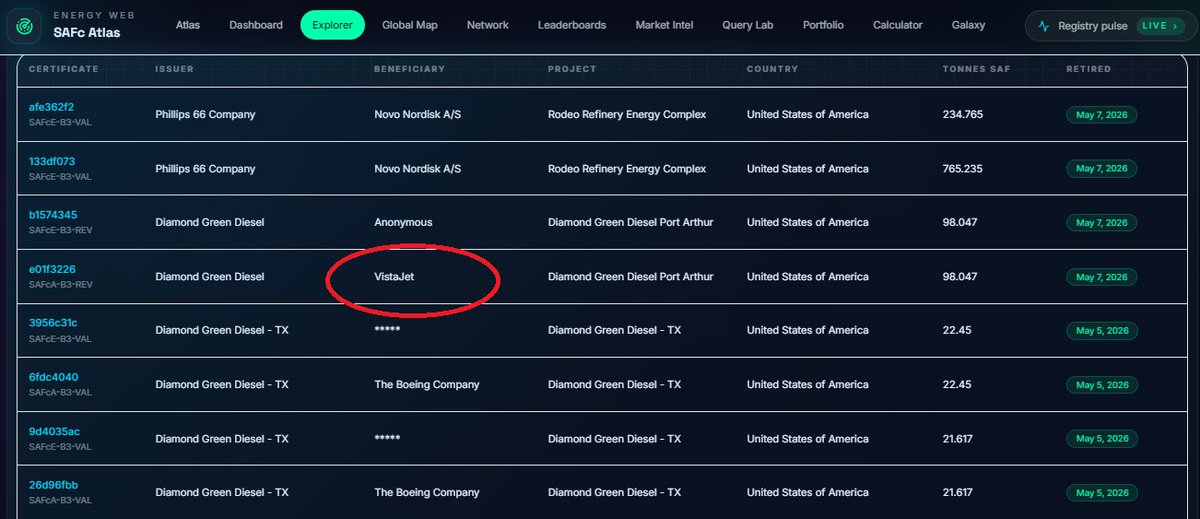This screenshot has width=1200, height=519.
Task: Click the Tonnes SAF column header
Action: 978,69
